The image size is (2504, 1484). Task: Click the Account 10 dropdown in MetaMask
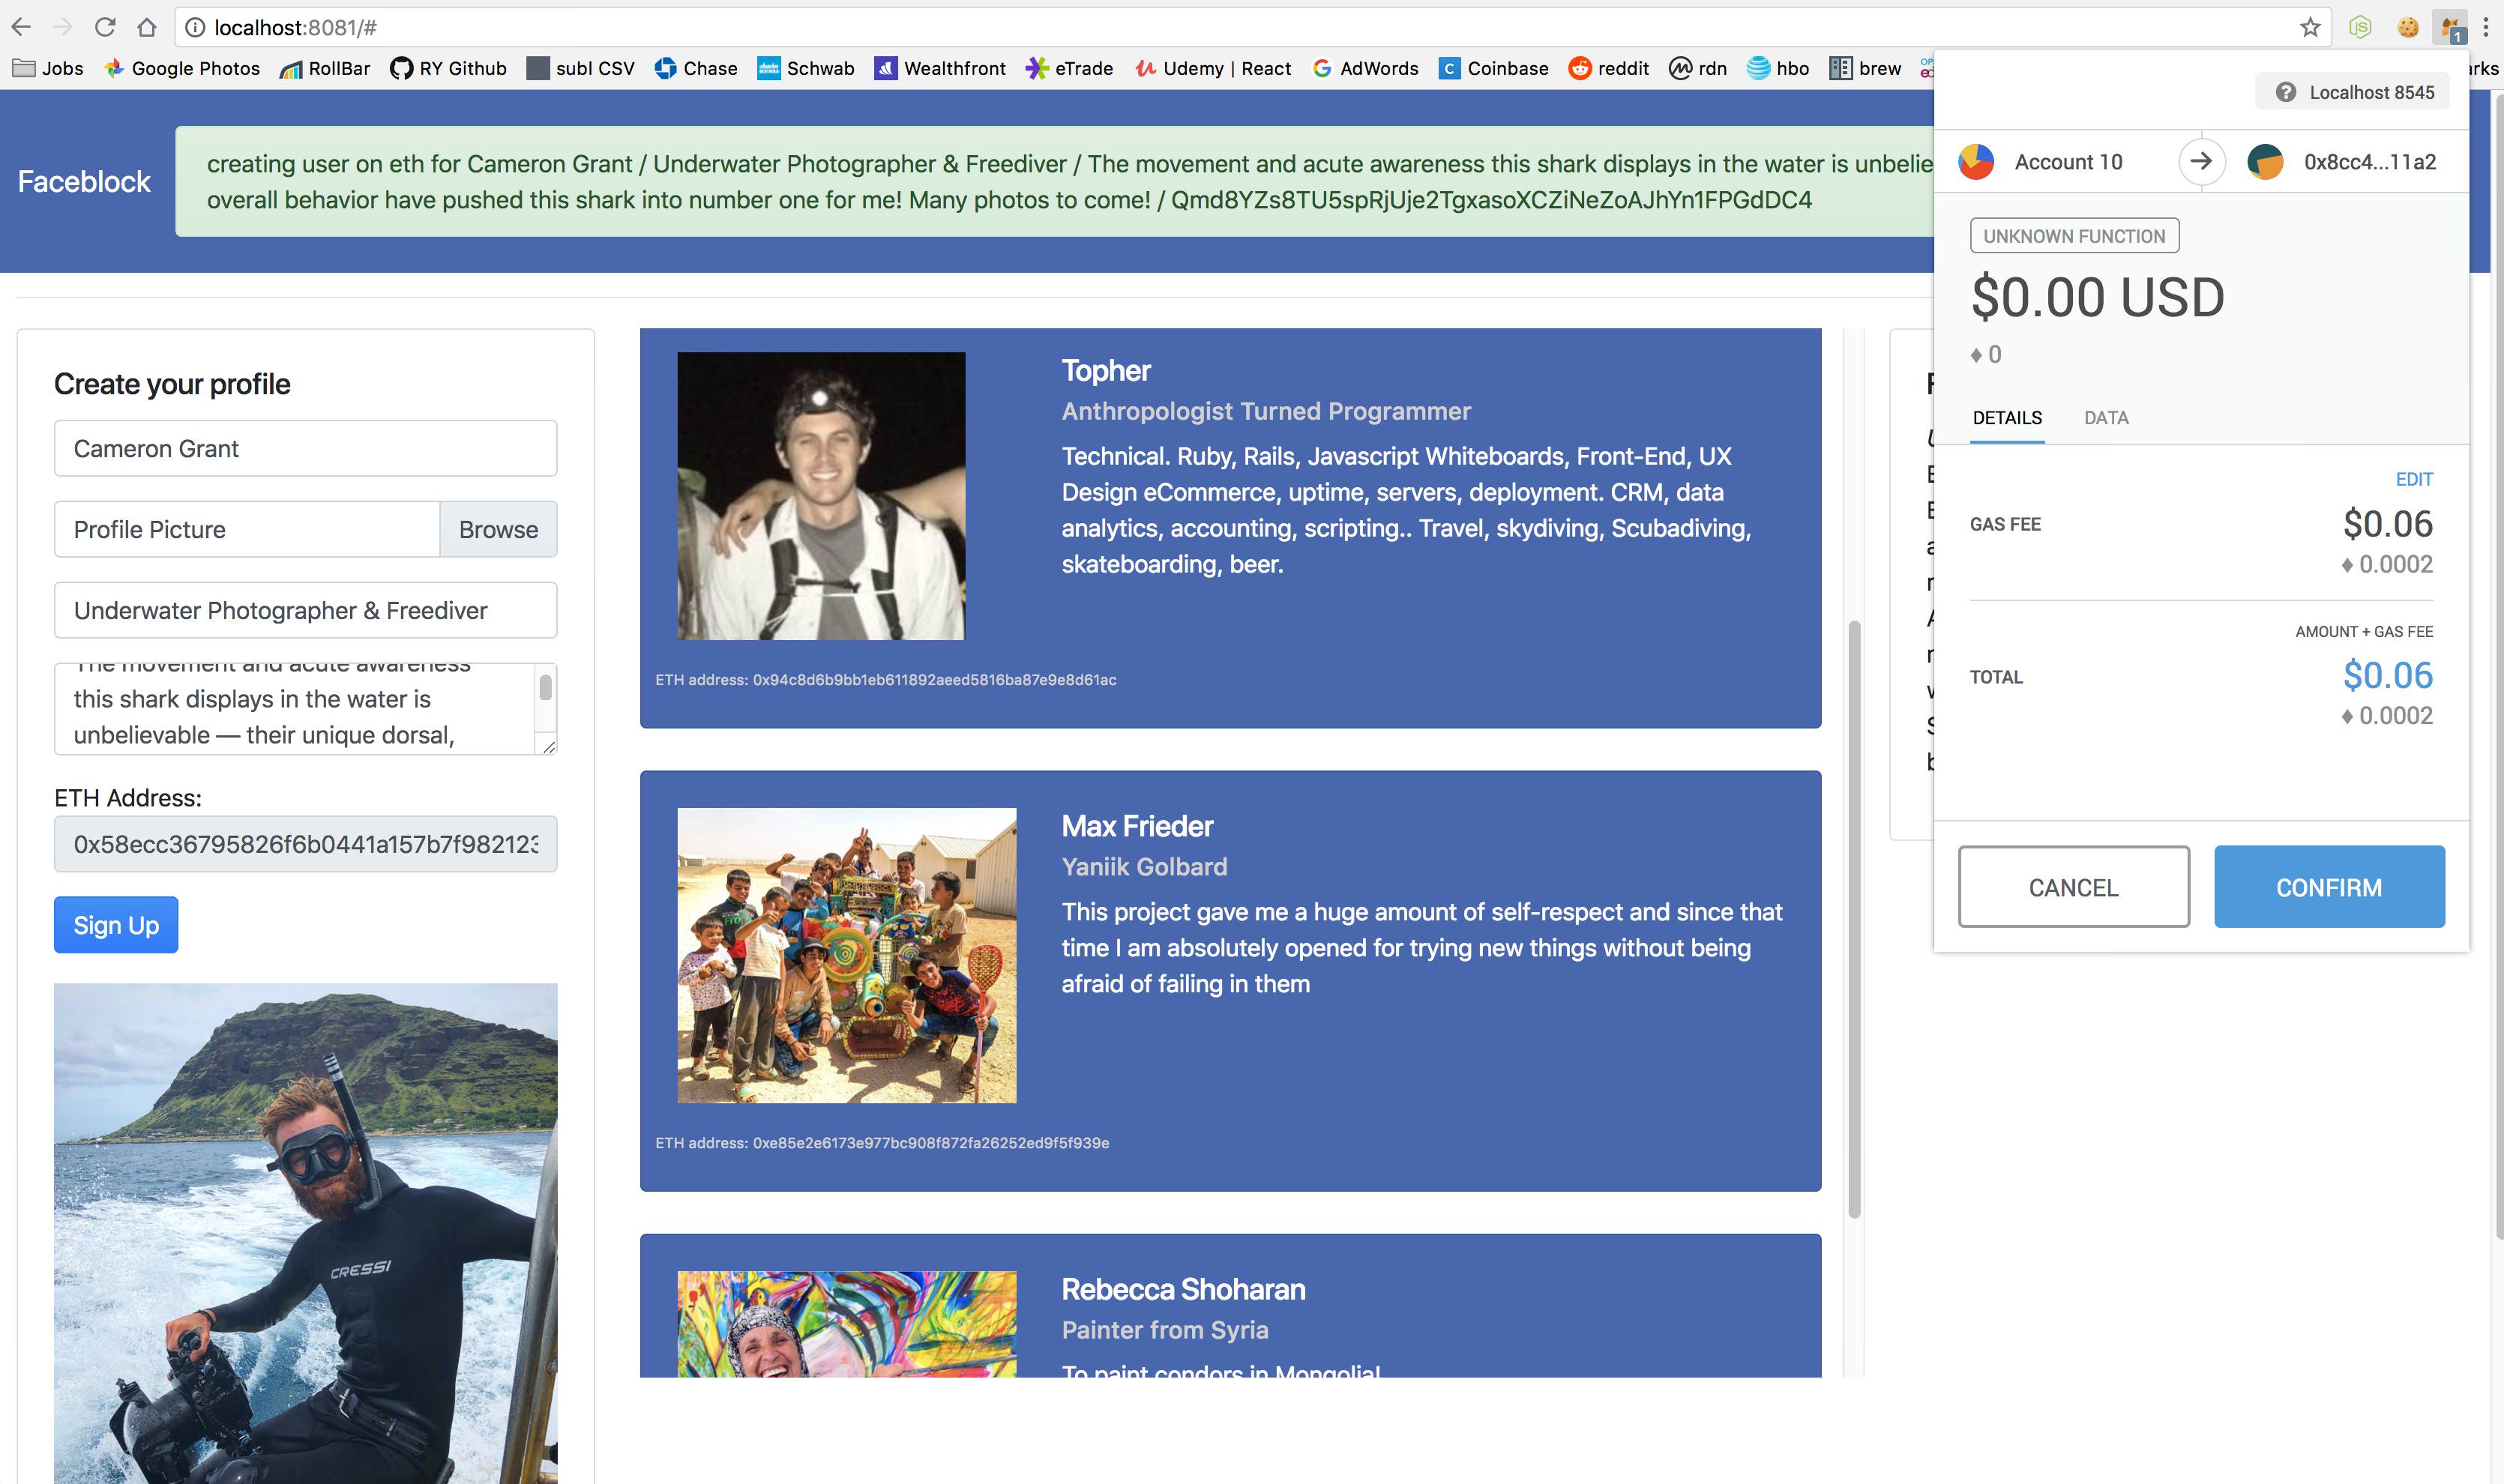pos(2068,160)
